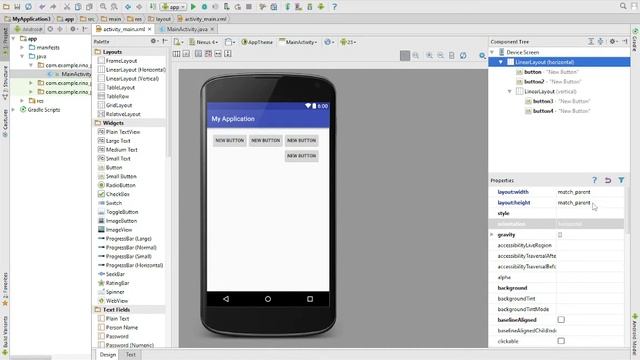Click the MyApplication3 breadcrumb

(x=27, y=19)
